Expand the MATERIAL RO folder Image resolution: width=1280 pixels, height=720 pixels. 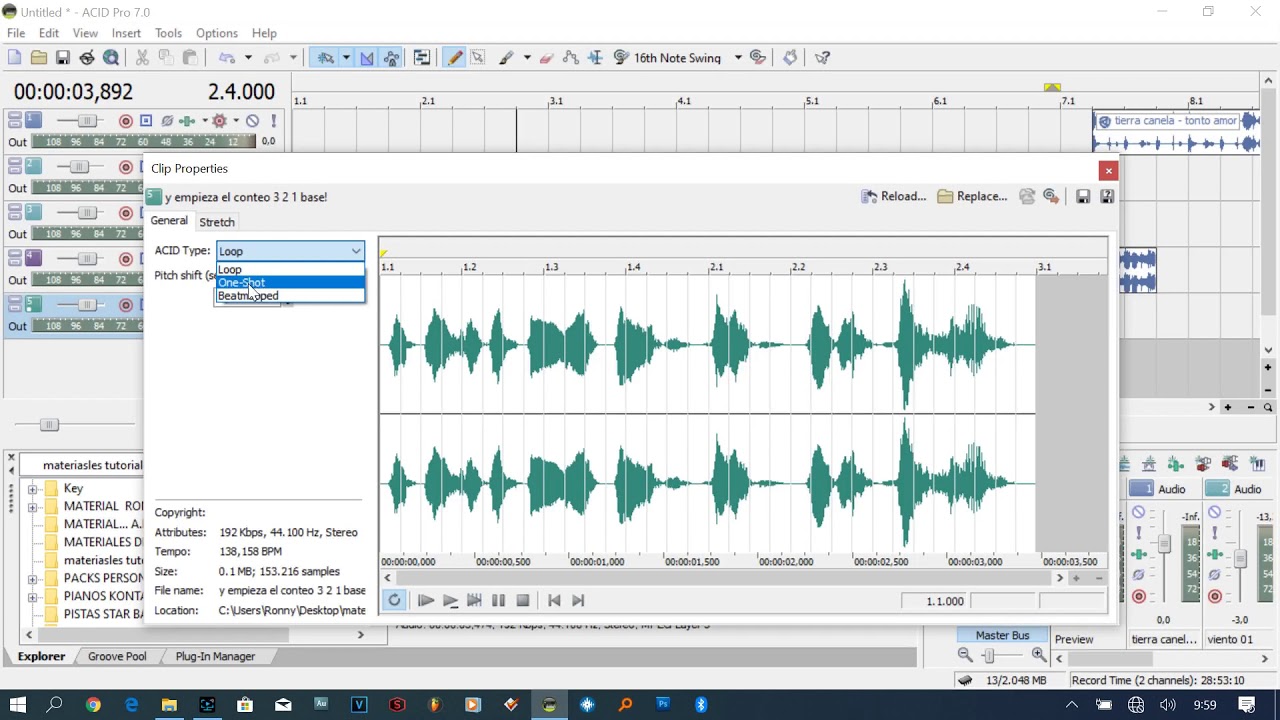click(32, 507)
